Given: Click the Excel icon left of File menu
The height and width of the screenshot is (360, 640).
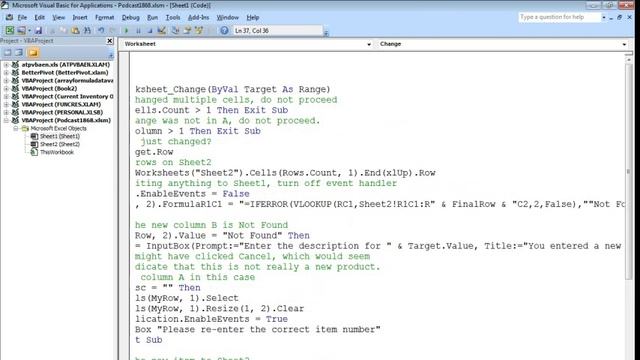Looking at the screenshot, I should point(9,18).
